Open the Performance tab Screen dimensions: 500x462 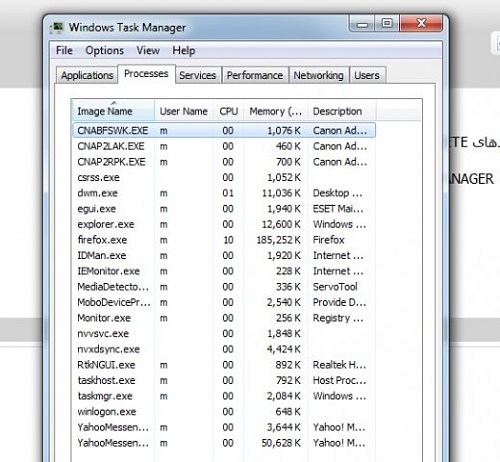pyautogui.click(x=255, y=75)
